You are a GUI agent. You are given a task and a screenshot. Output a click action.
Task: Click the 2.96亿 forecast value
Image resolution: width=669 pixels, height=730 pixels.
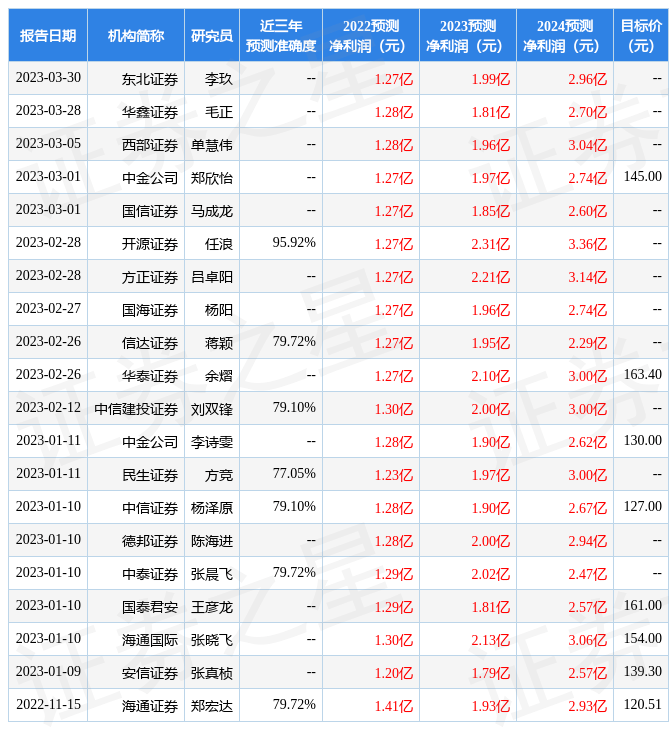[588, 79]
